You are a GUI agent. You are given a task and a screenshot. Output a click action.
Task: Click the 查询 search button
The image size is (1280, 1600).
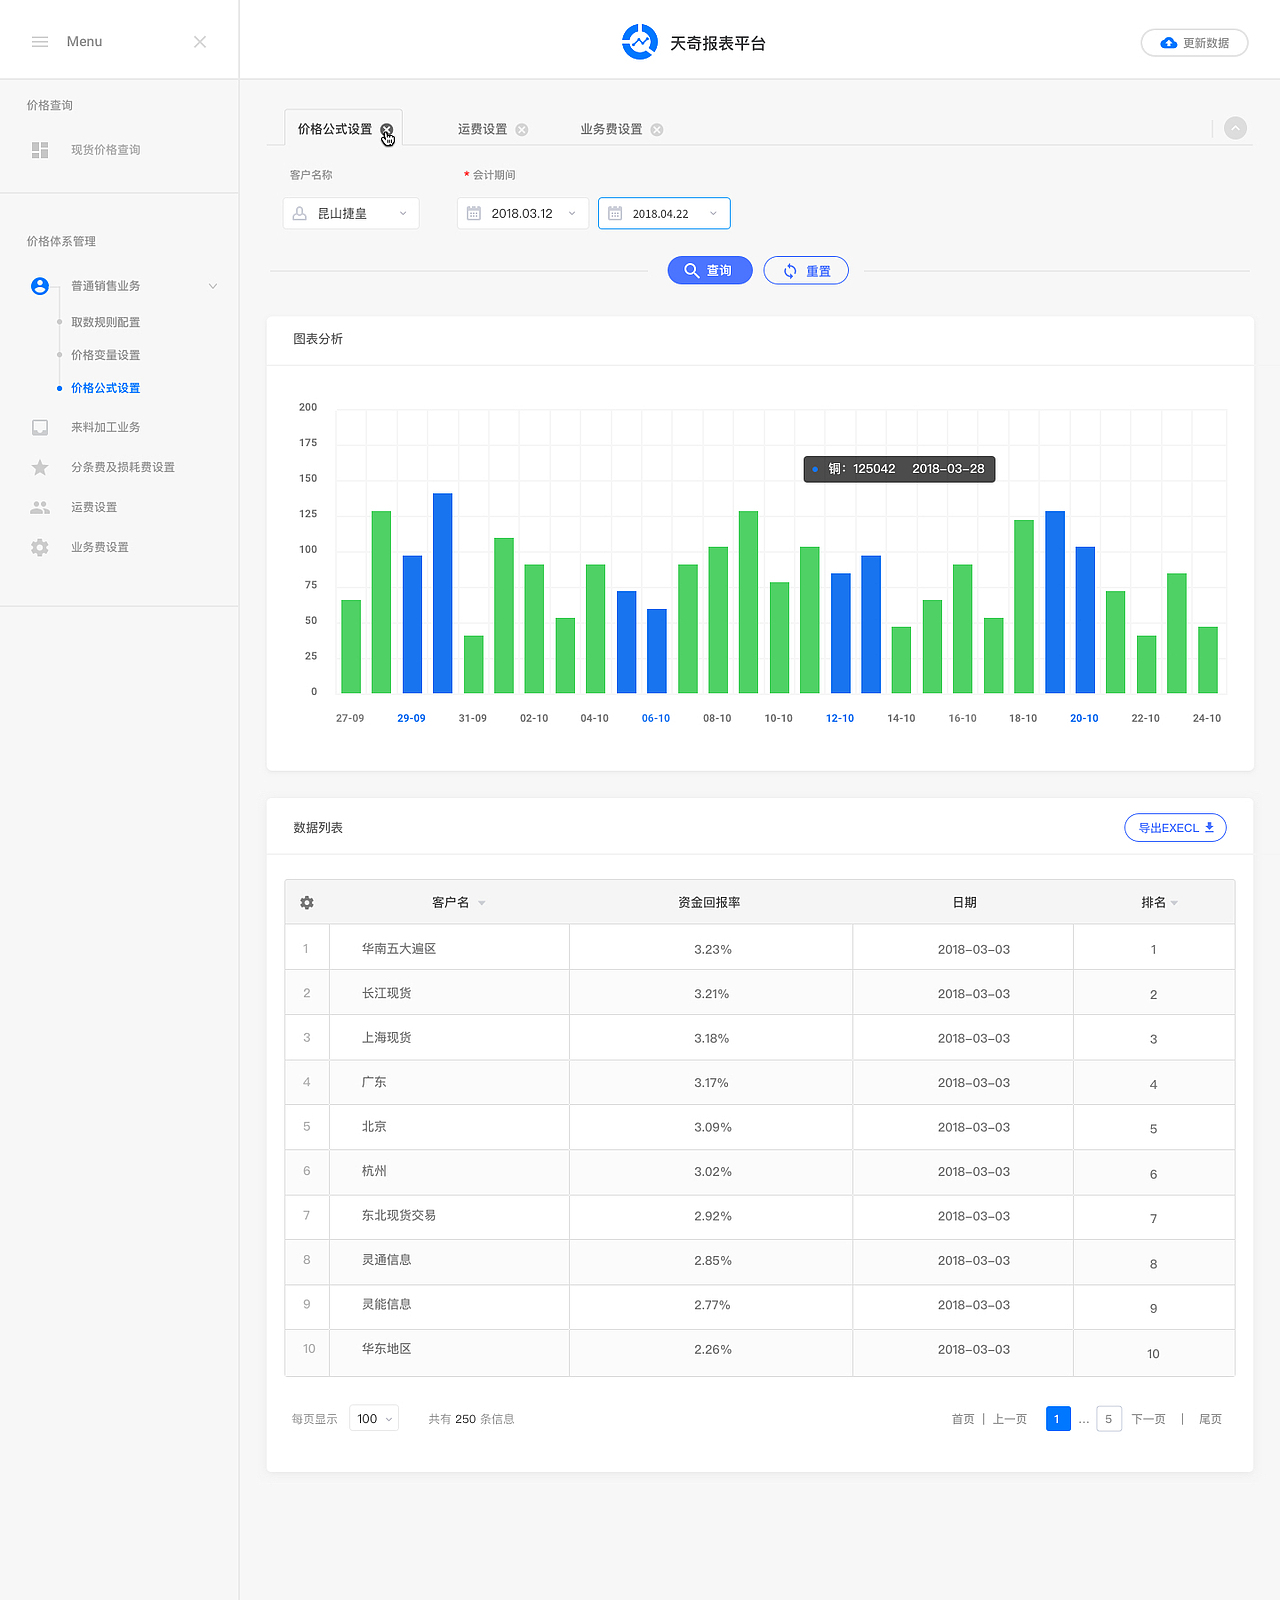click(x=710, y=271)
